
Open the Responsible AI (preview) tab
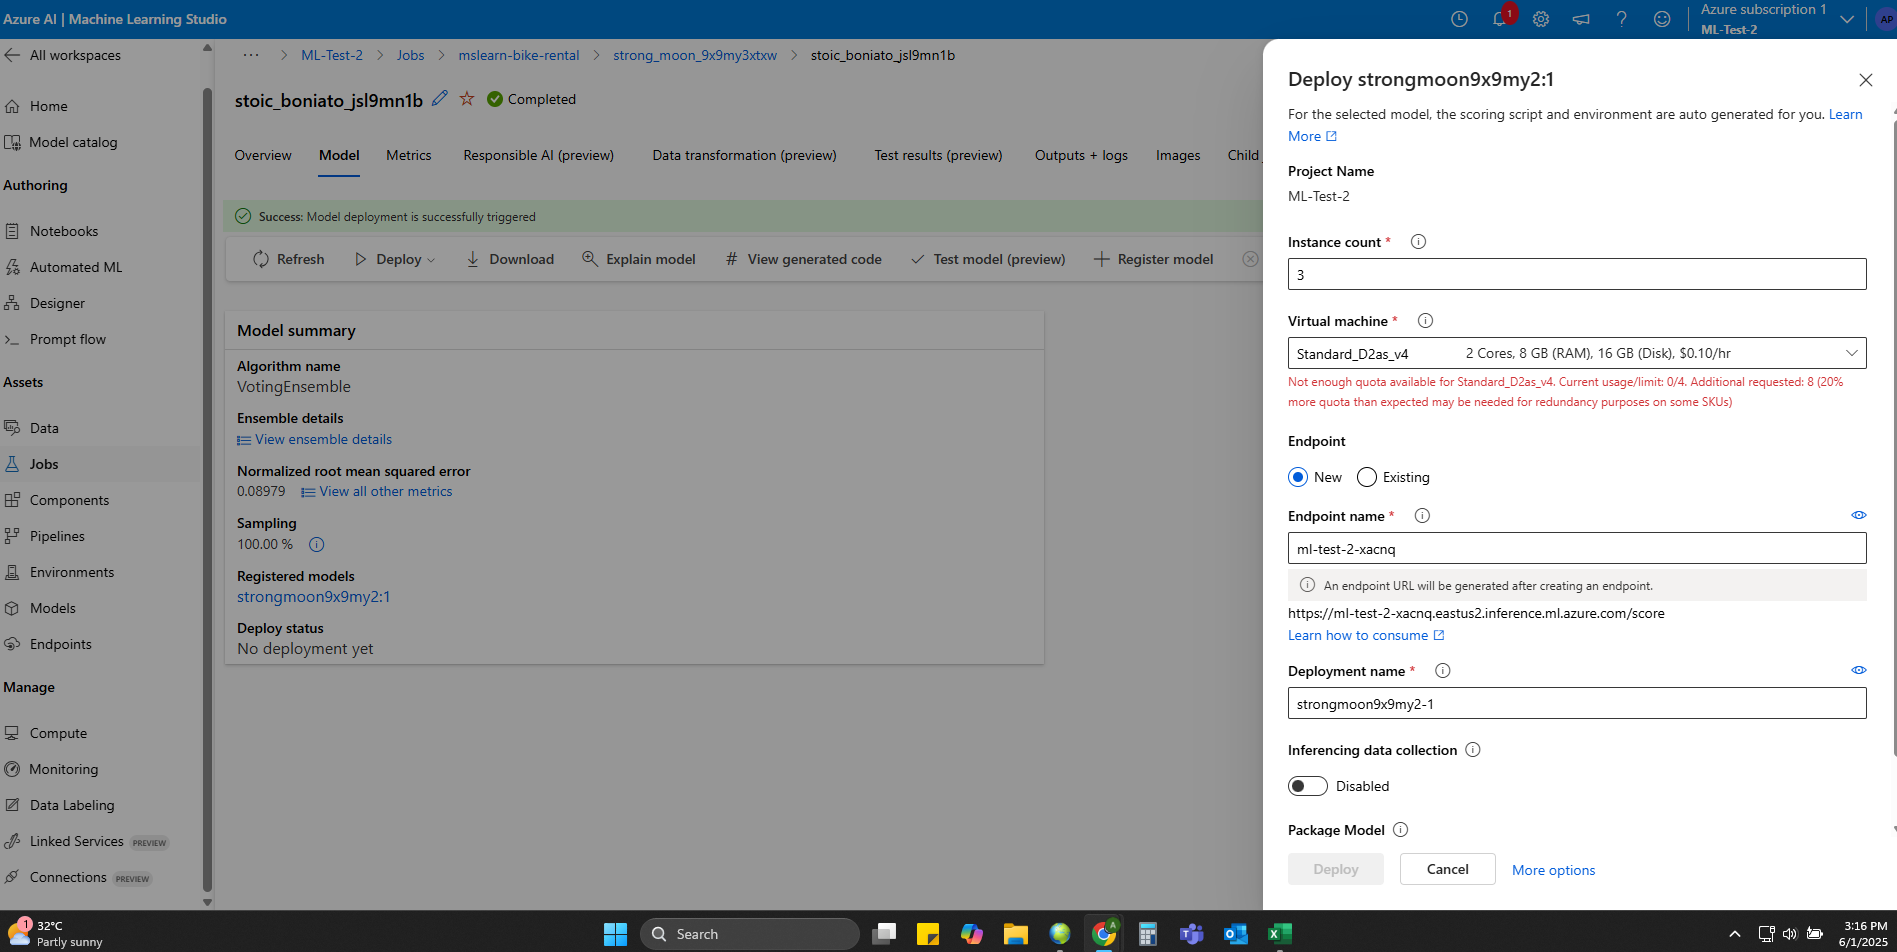click(539, 155)
